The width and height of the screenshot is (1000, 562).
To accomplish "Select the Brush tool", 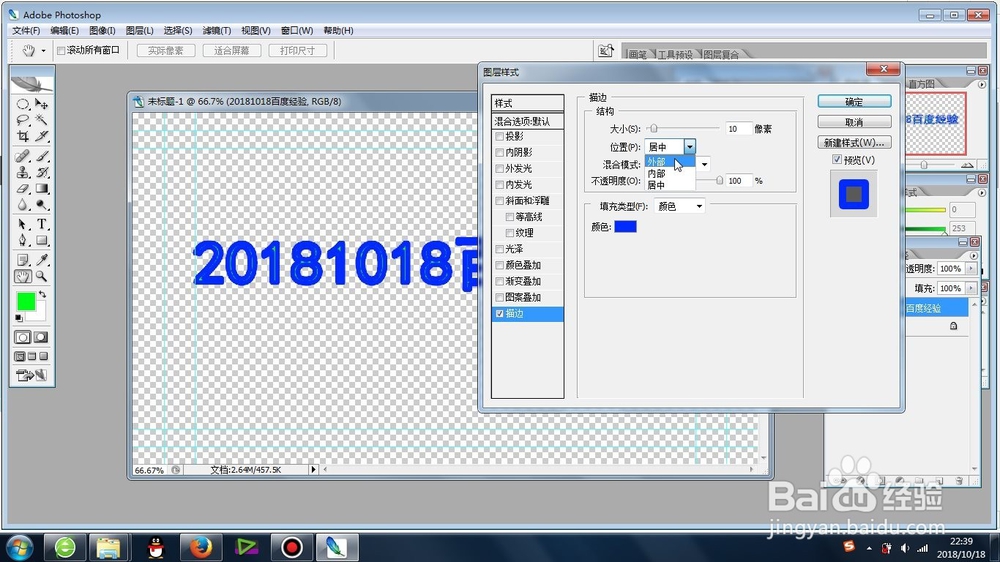I will (x=41, y=156).
